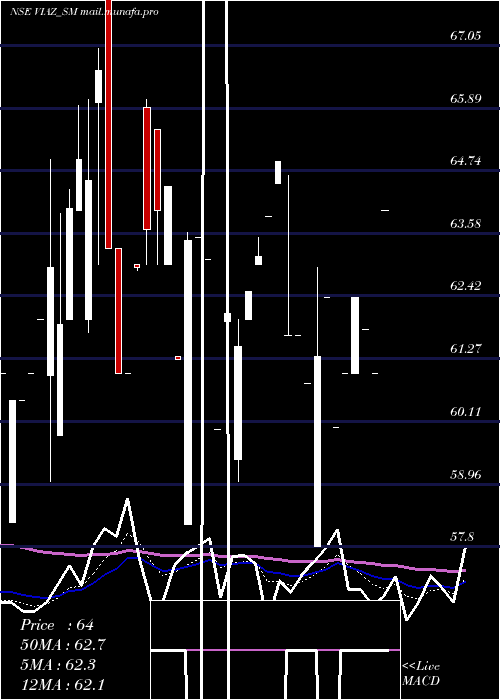
Task: Click the 50MA : 62.7 readout
Action: click(x=63, y=645)
